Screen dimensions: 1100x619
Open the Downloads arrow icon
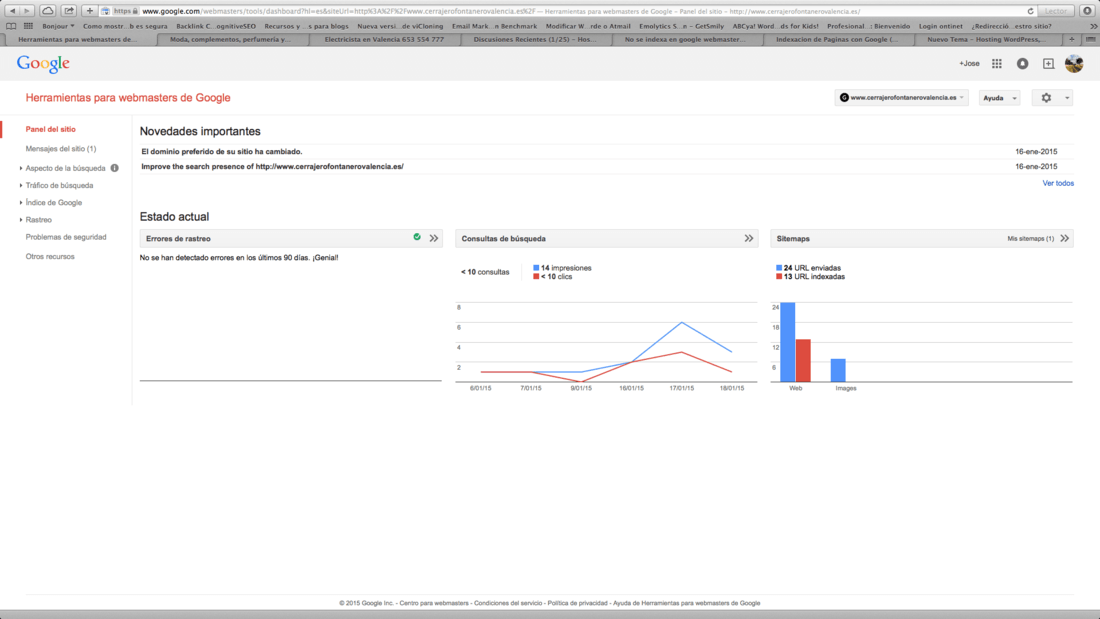point(1087,11)
